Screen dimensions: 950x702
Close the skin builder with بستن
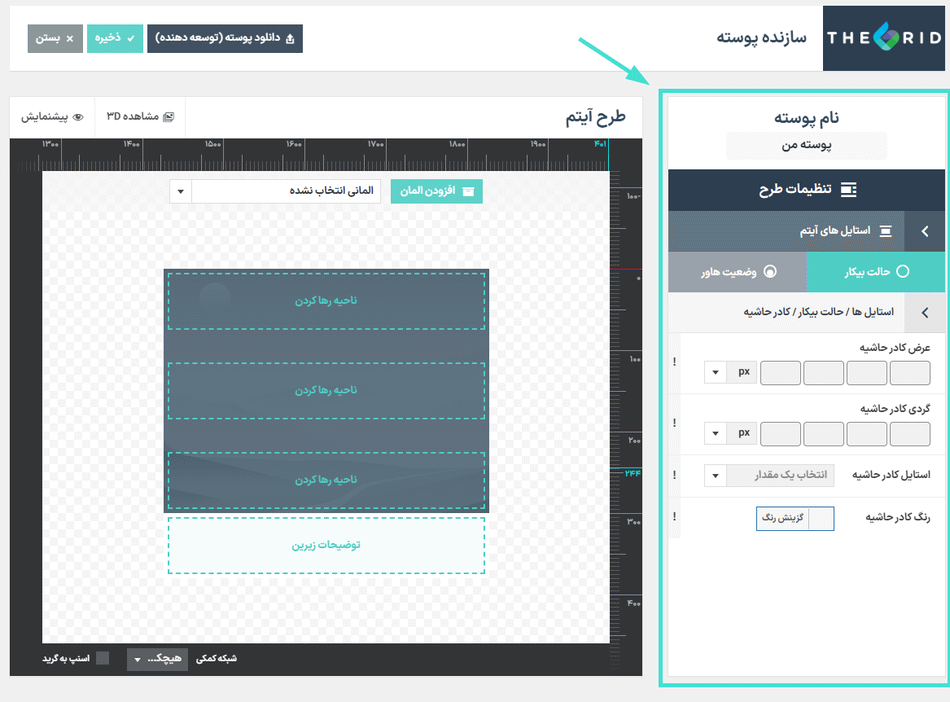click(55, 39)
